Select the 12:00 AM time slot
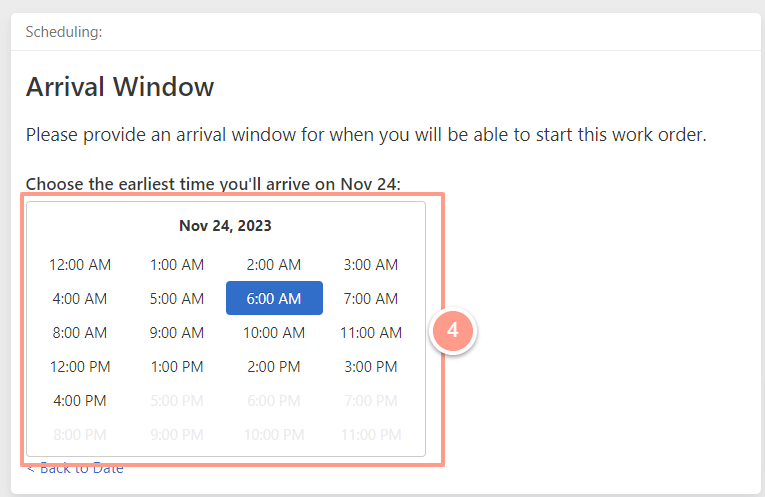 coord(80,264)
